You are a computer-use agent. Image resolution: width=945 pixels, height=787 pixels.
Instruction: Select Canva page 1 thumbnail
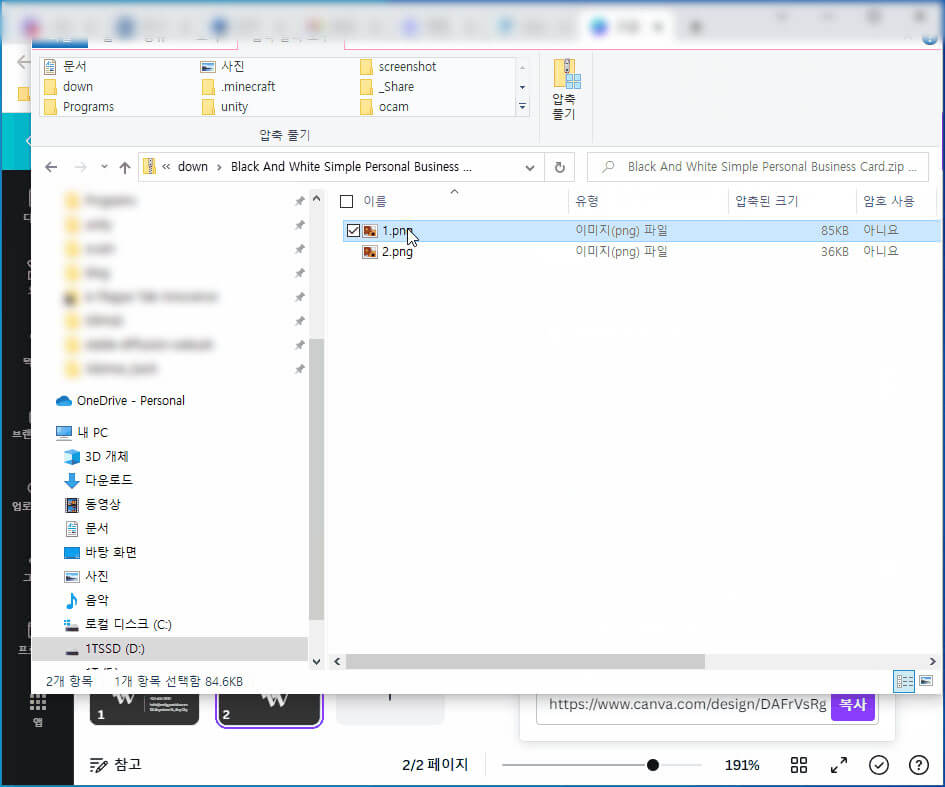[x=144, y=708]
